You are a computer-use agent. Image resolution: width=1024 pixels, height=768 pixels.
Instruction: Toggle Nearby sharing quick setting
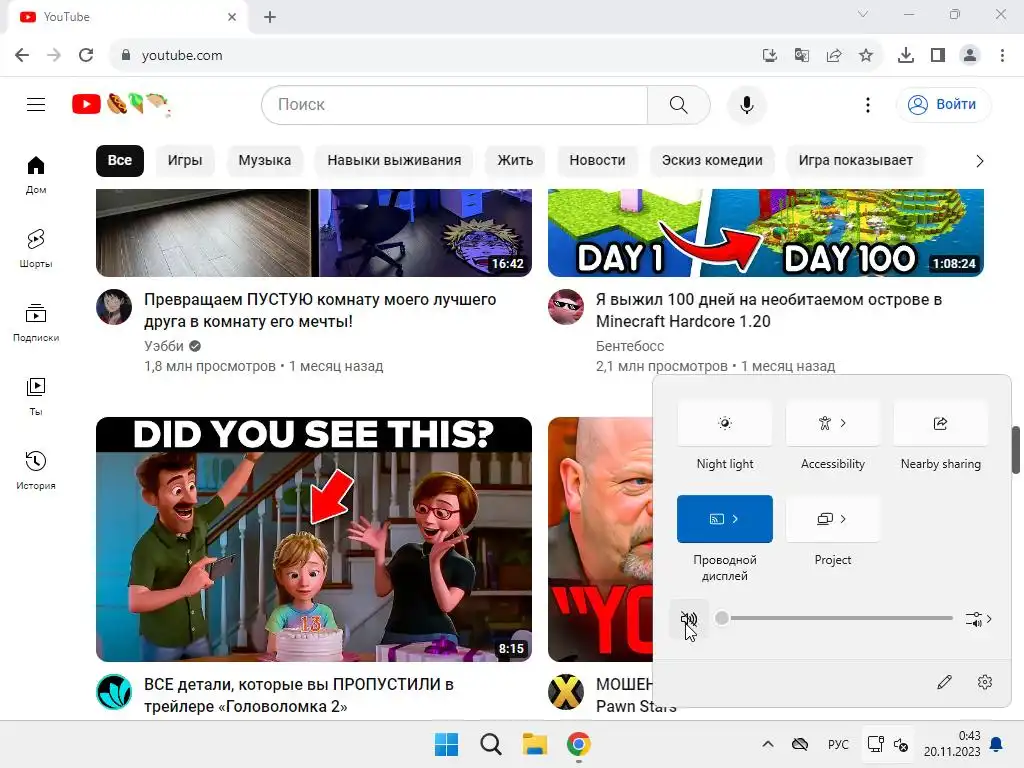pos(940,423)
